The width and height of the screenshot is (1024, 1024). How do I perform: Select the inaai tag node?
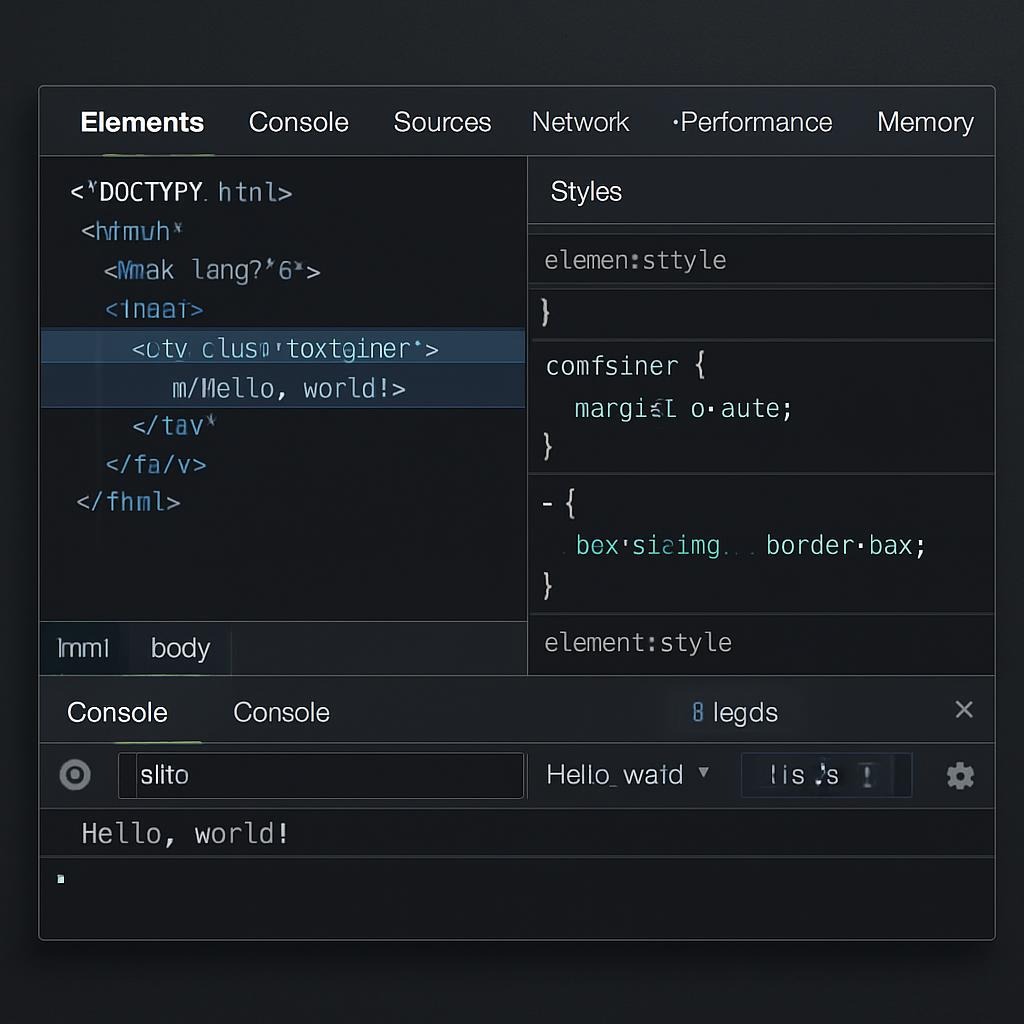(x=154, y=309)
